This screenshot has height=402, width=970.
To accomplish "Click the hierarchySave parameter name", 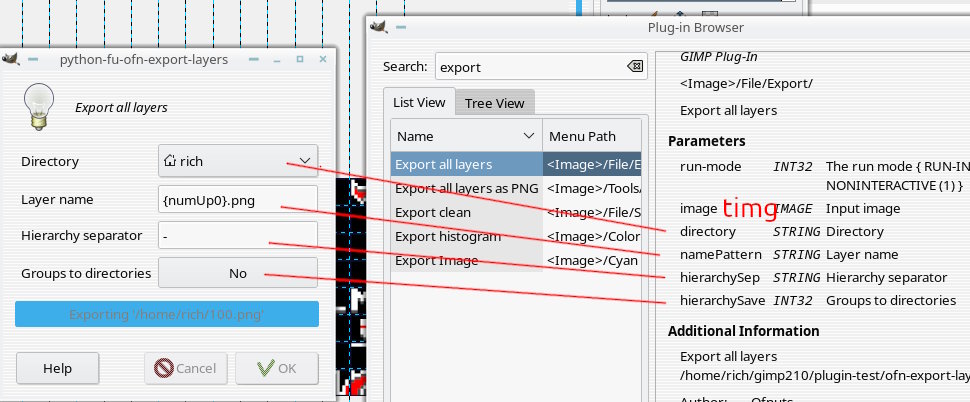I will coord(723,301).
